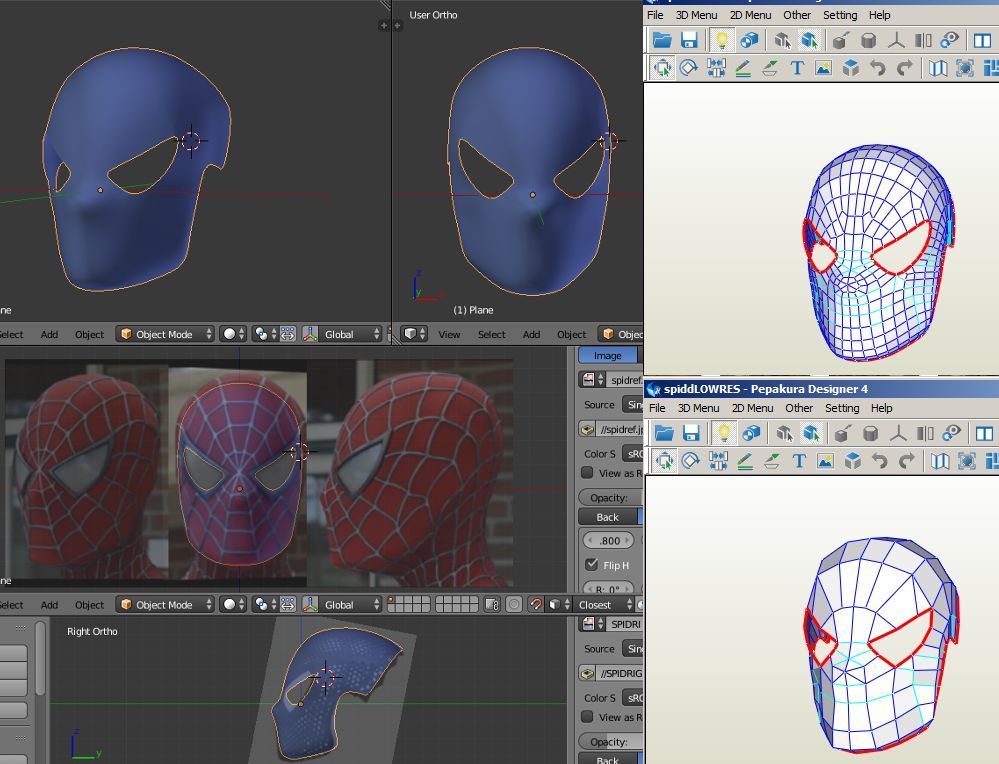
Task: Click redo arrow in top Pepakura window
Action: coord(904,68)
